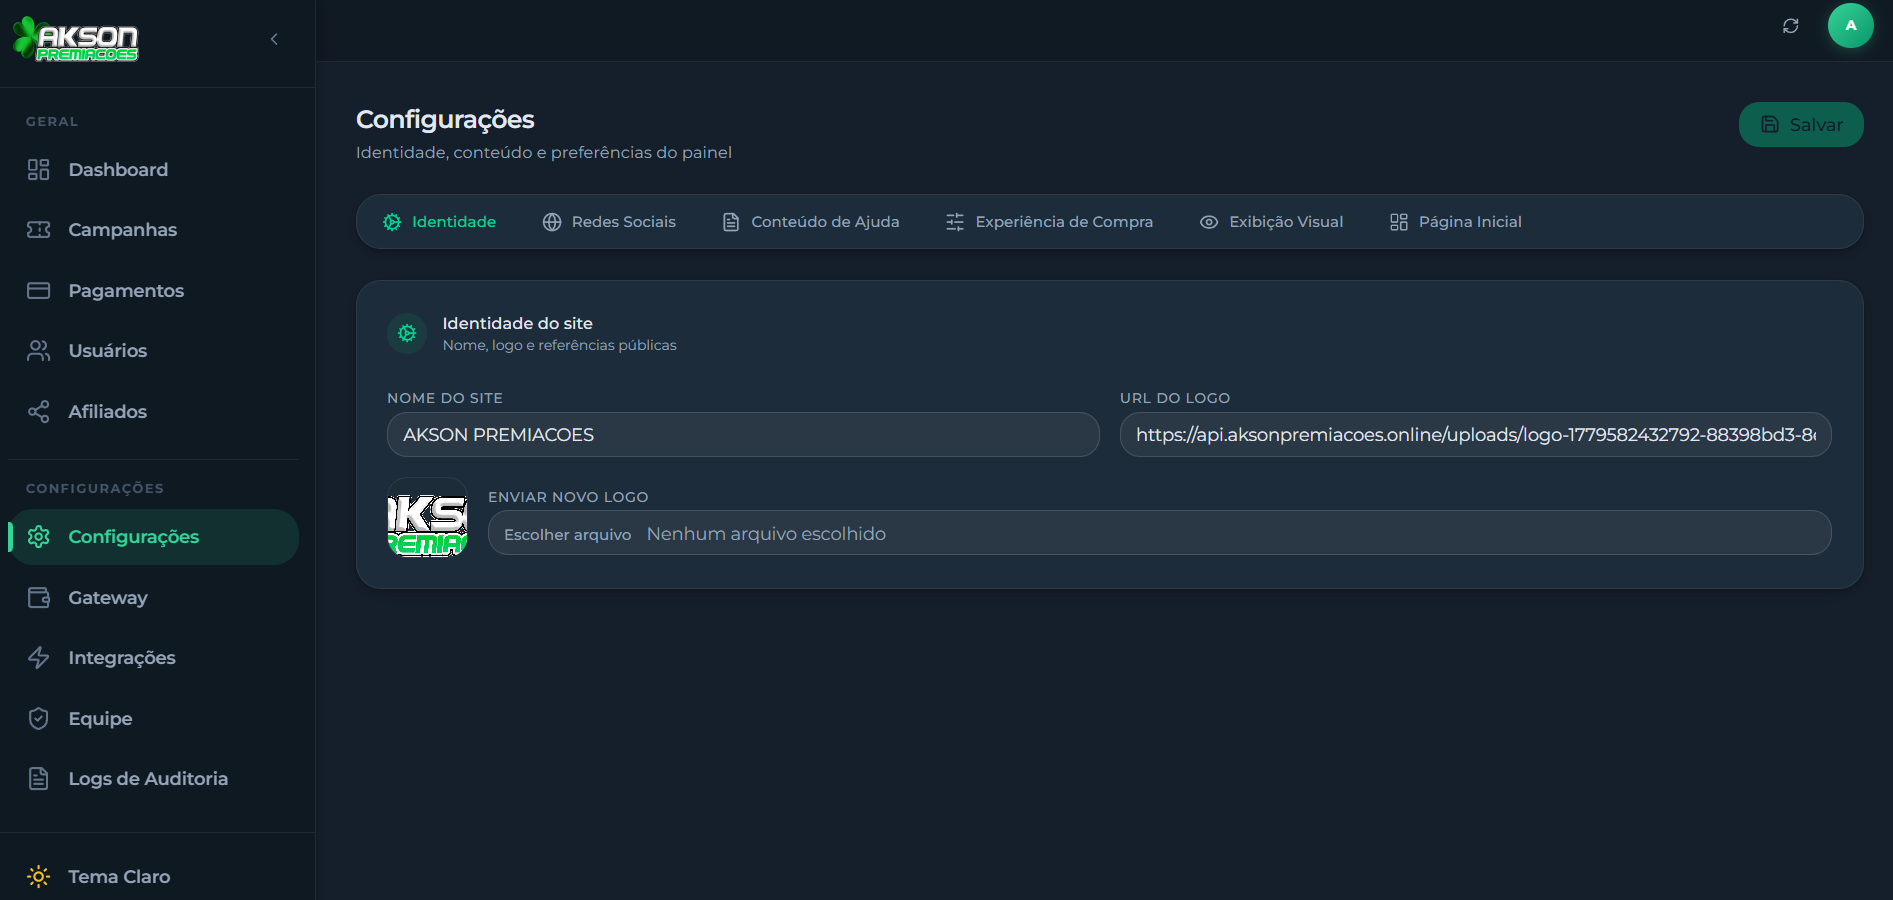
Task: Click the grid icon of Página Inicial
Action: [x=1399, y=222]
